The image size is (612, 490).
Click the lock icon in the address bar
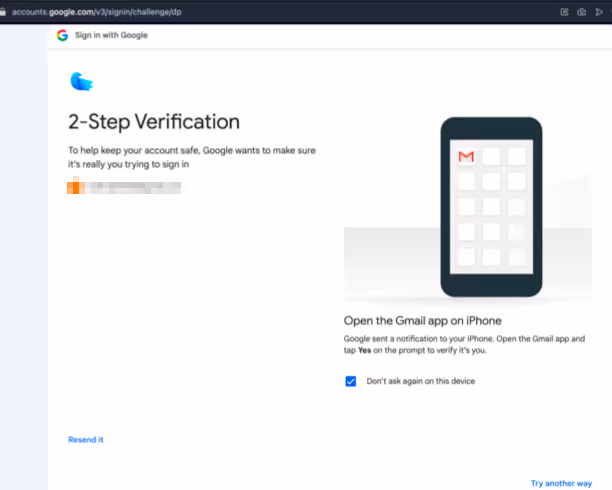(x=3, y=12)
